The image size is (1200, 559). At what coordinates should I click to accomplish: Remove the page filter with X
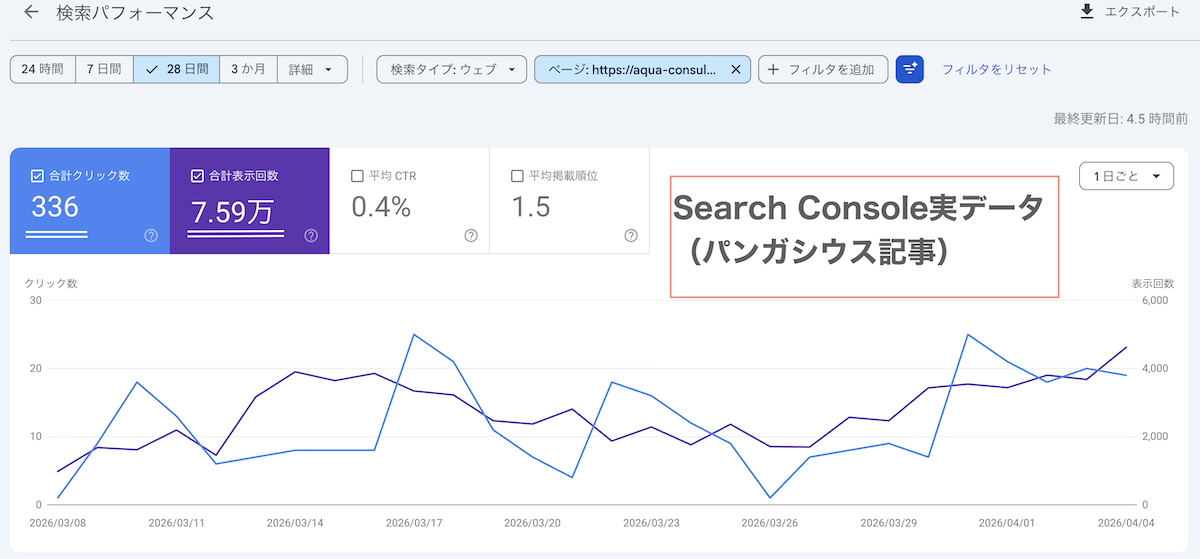click(736, 69)
